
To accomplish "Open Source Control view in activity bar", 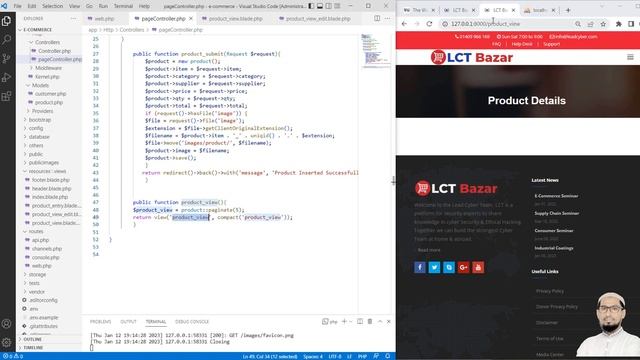I will (x=7, y=58).
